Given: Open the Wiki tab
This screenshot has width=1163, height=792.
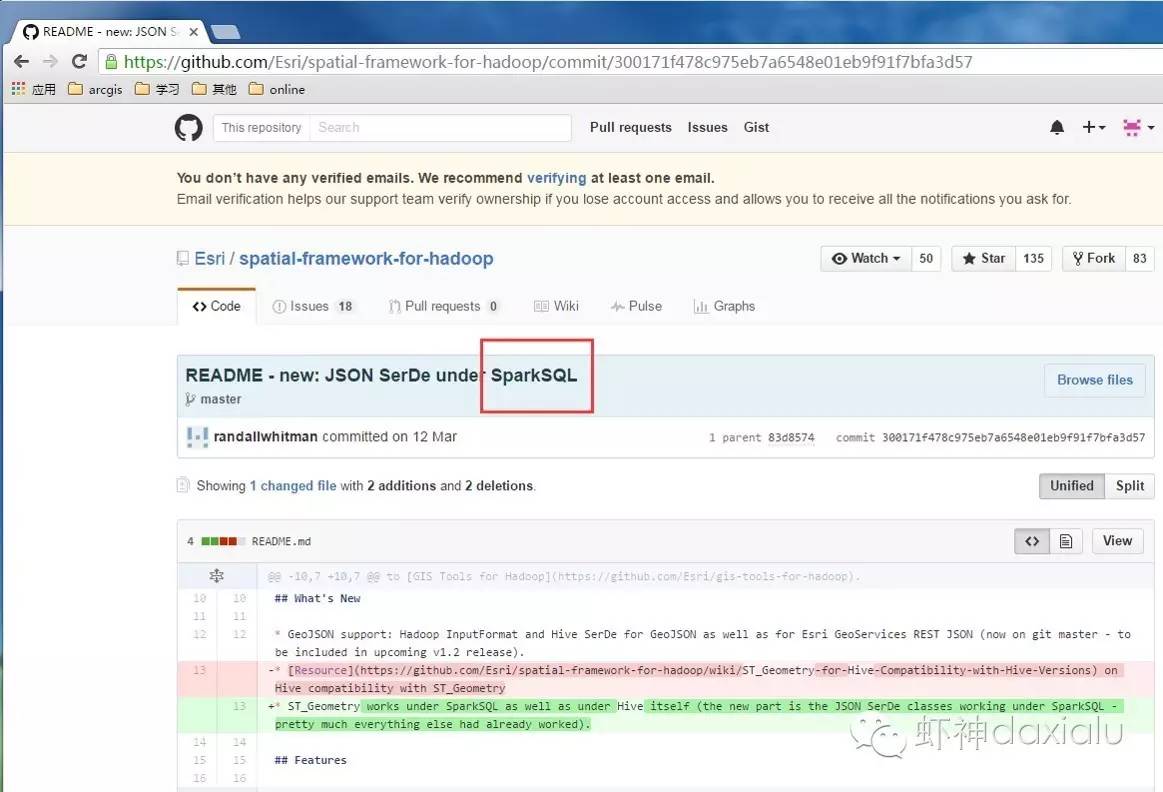Looking at the screenshot, I should click(x=556, y=306).
